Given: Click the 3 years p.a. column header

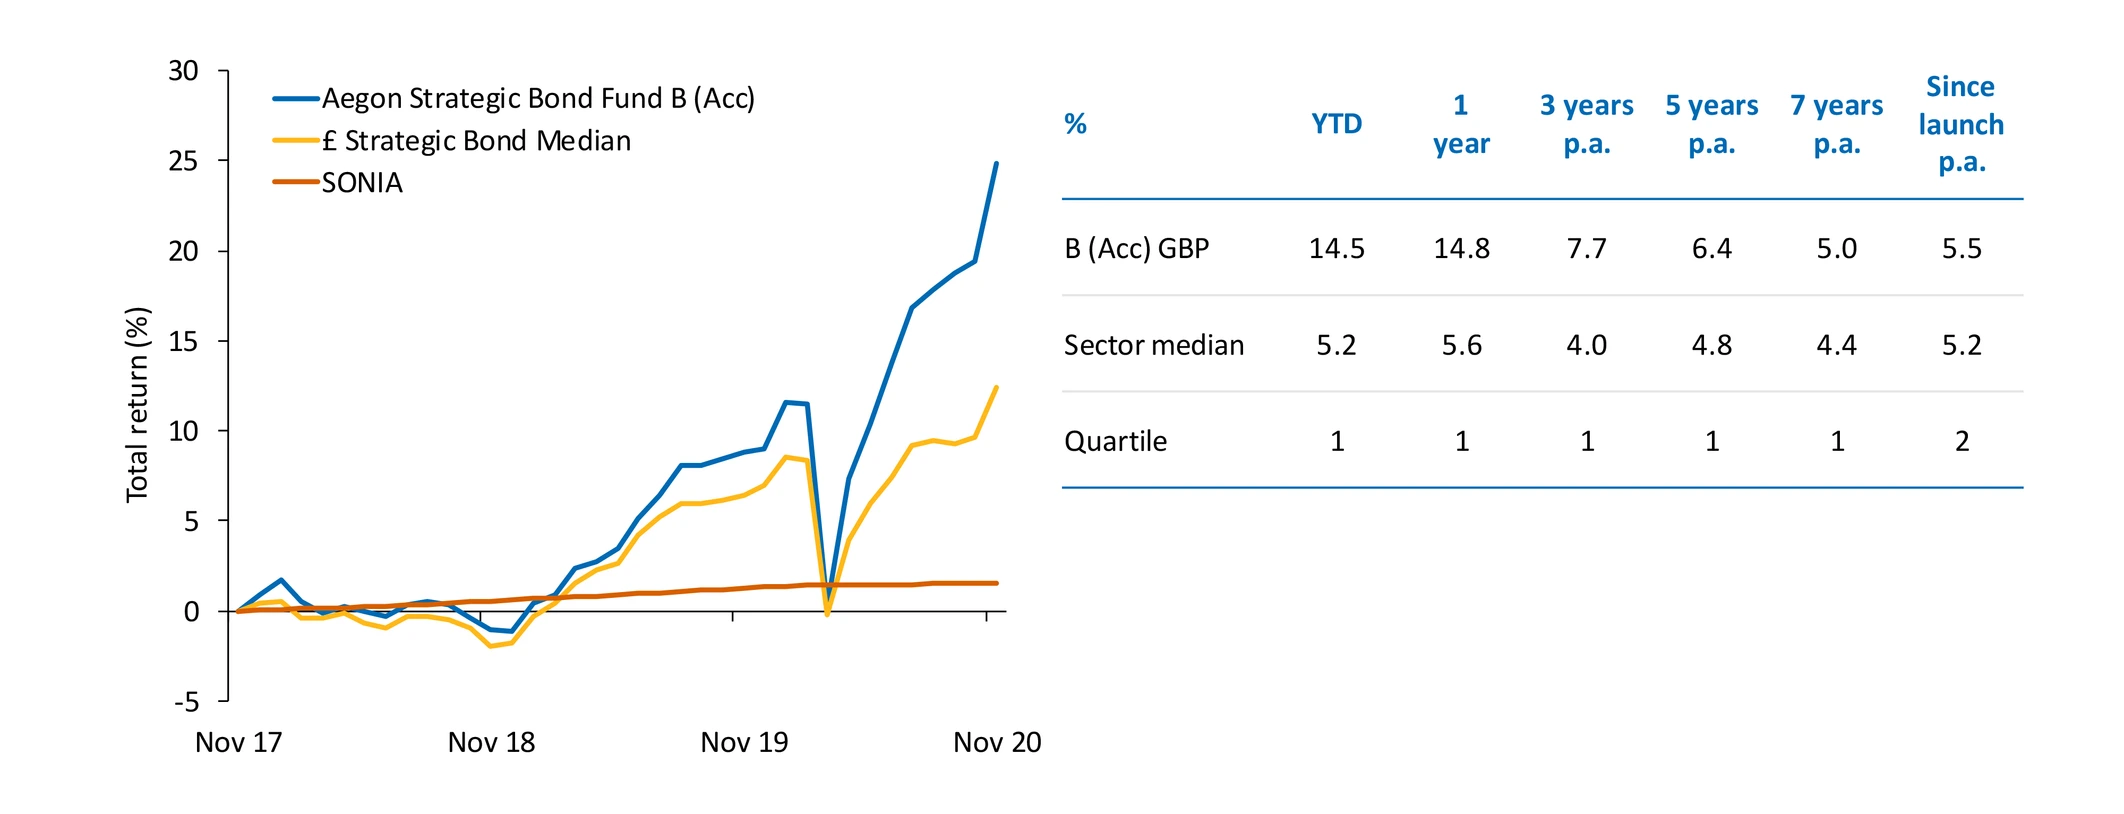Looking at the screenshot, I should pos(1586,124).
